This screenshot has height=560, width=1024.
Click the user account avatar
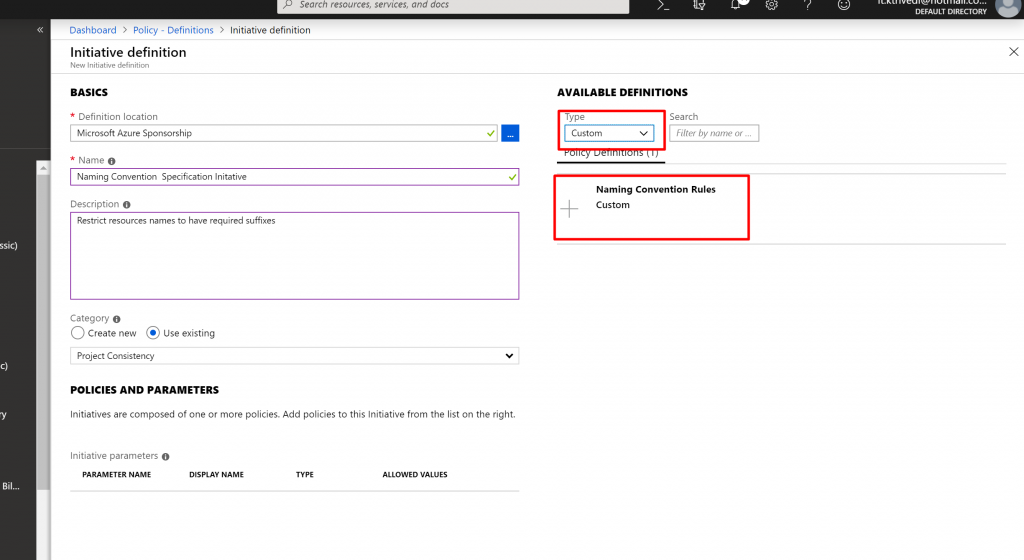[x=1007, y=7]
